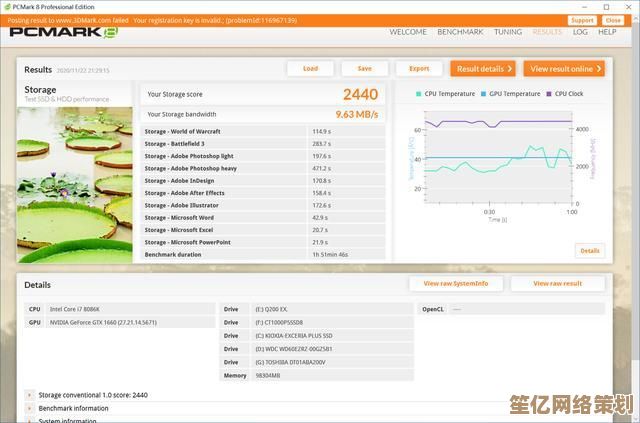Expand Storage conventional 1.0 score section
The height and width of the screenshot is (423, 640).
[x=29, y=395]
